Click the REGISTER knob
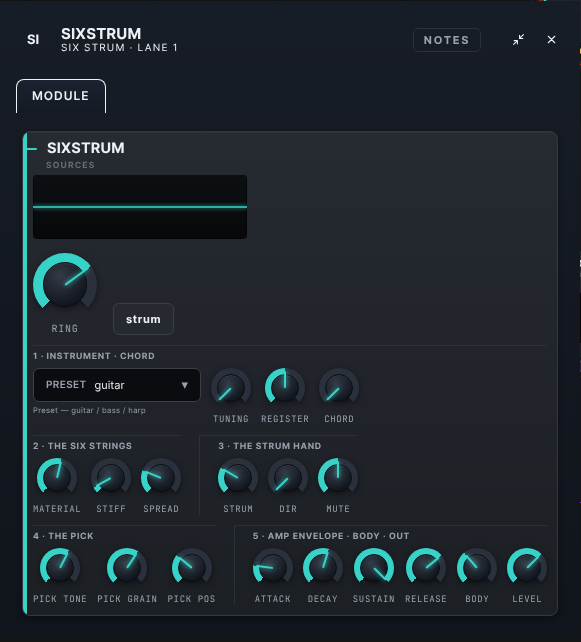This screenshot has height=642, width=581. 285,388
